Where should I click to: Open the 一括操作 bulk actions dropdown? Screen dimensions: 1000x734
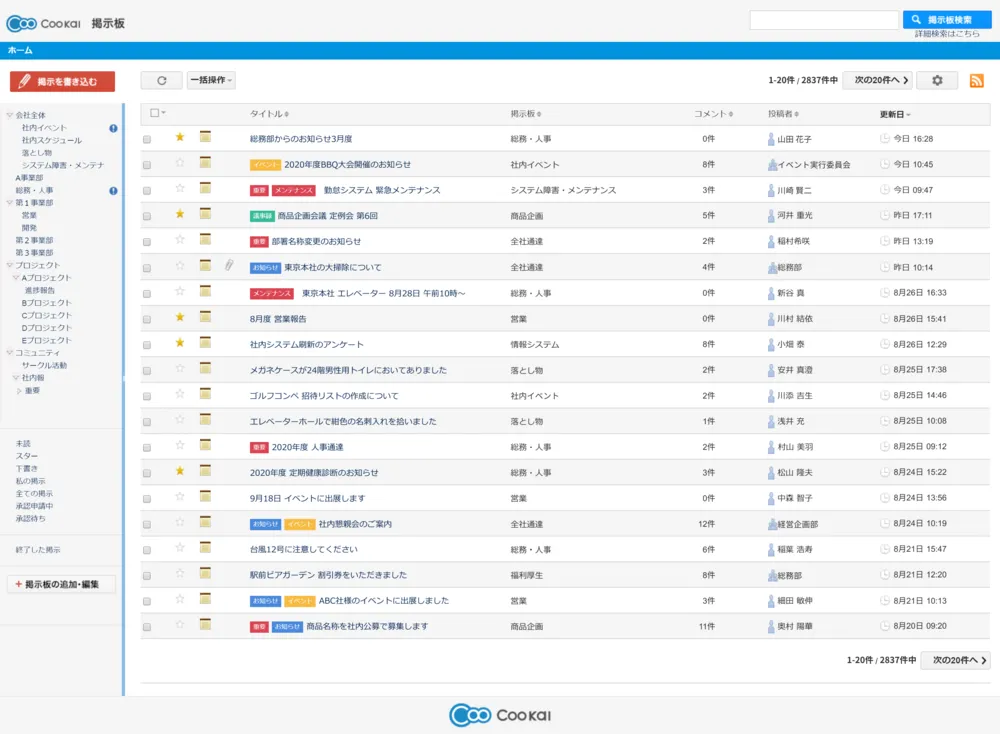[211, 80]
